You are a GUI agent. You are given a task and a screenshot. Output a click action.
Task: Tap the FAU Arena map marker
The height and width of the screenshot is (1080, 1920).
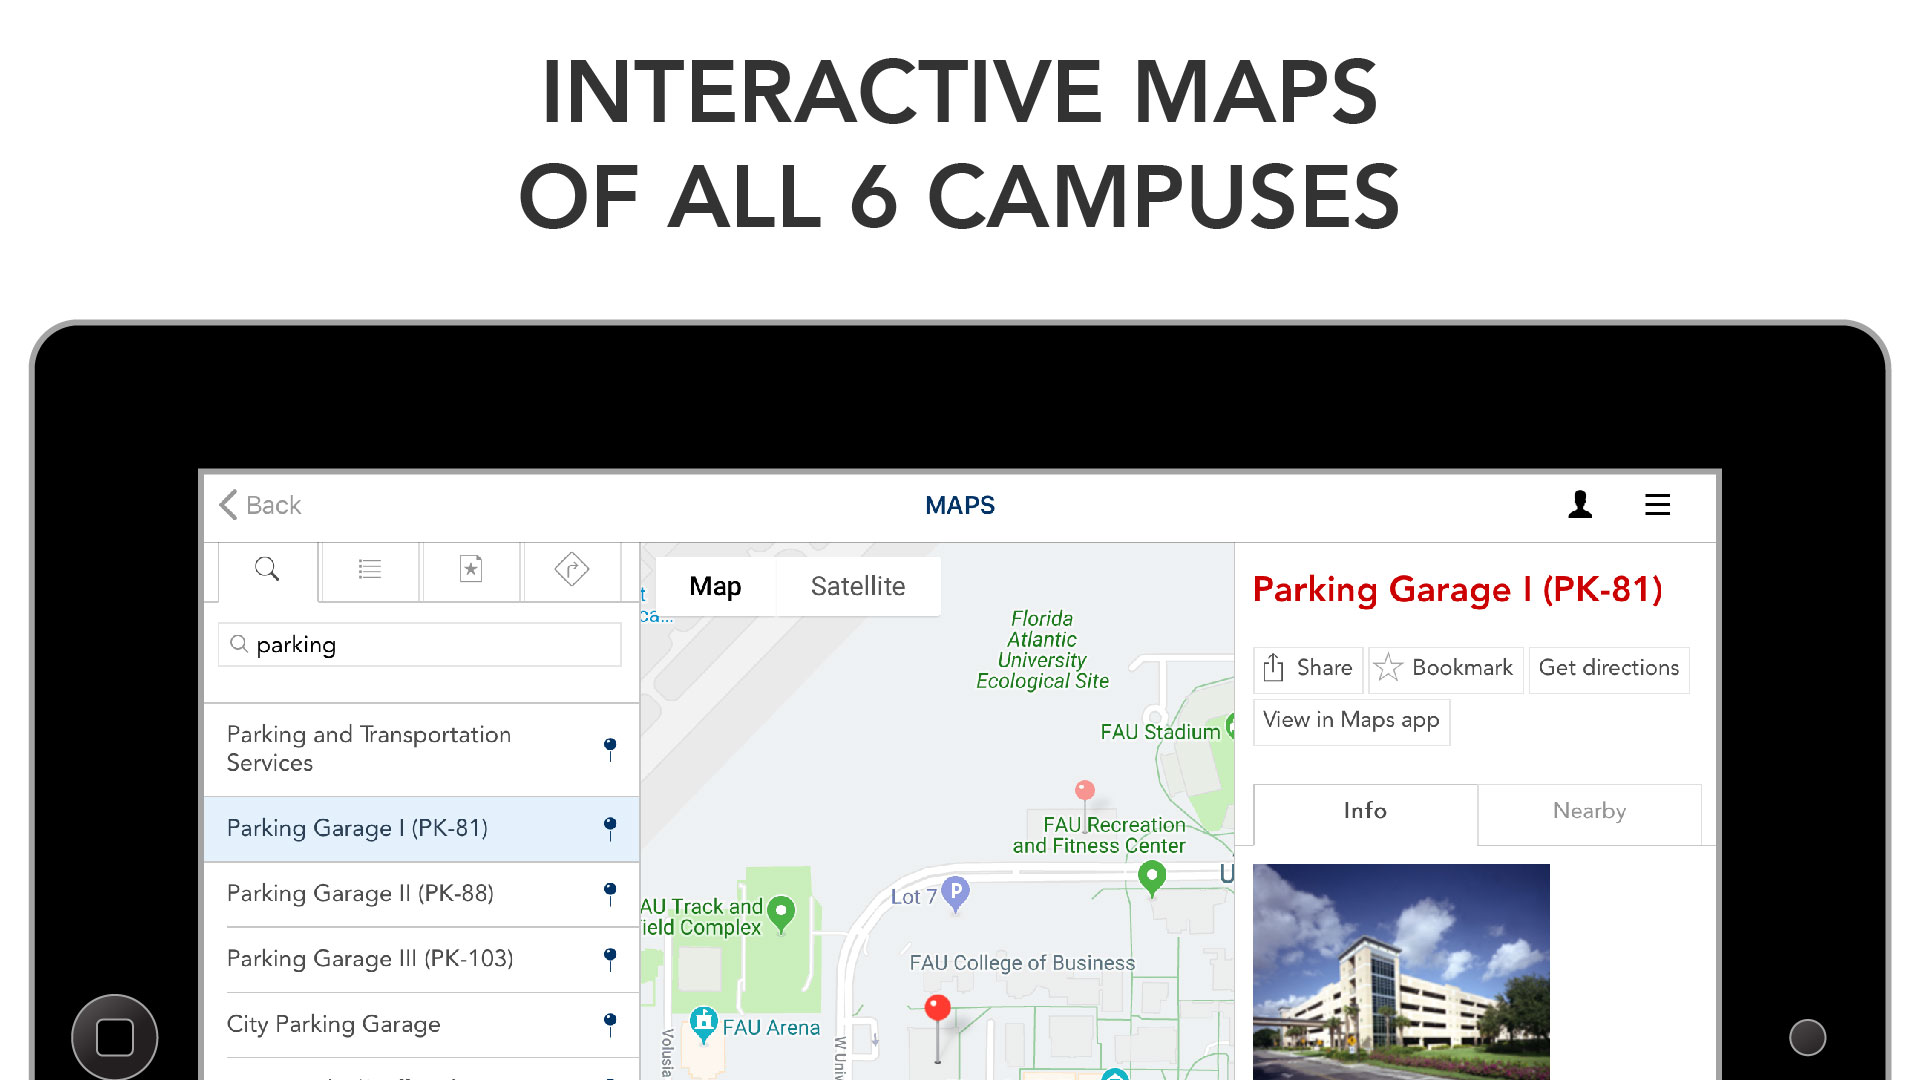[704, 1023]
